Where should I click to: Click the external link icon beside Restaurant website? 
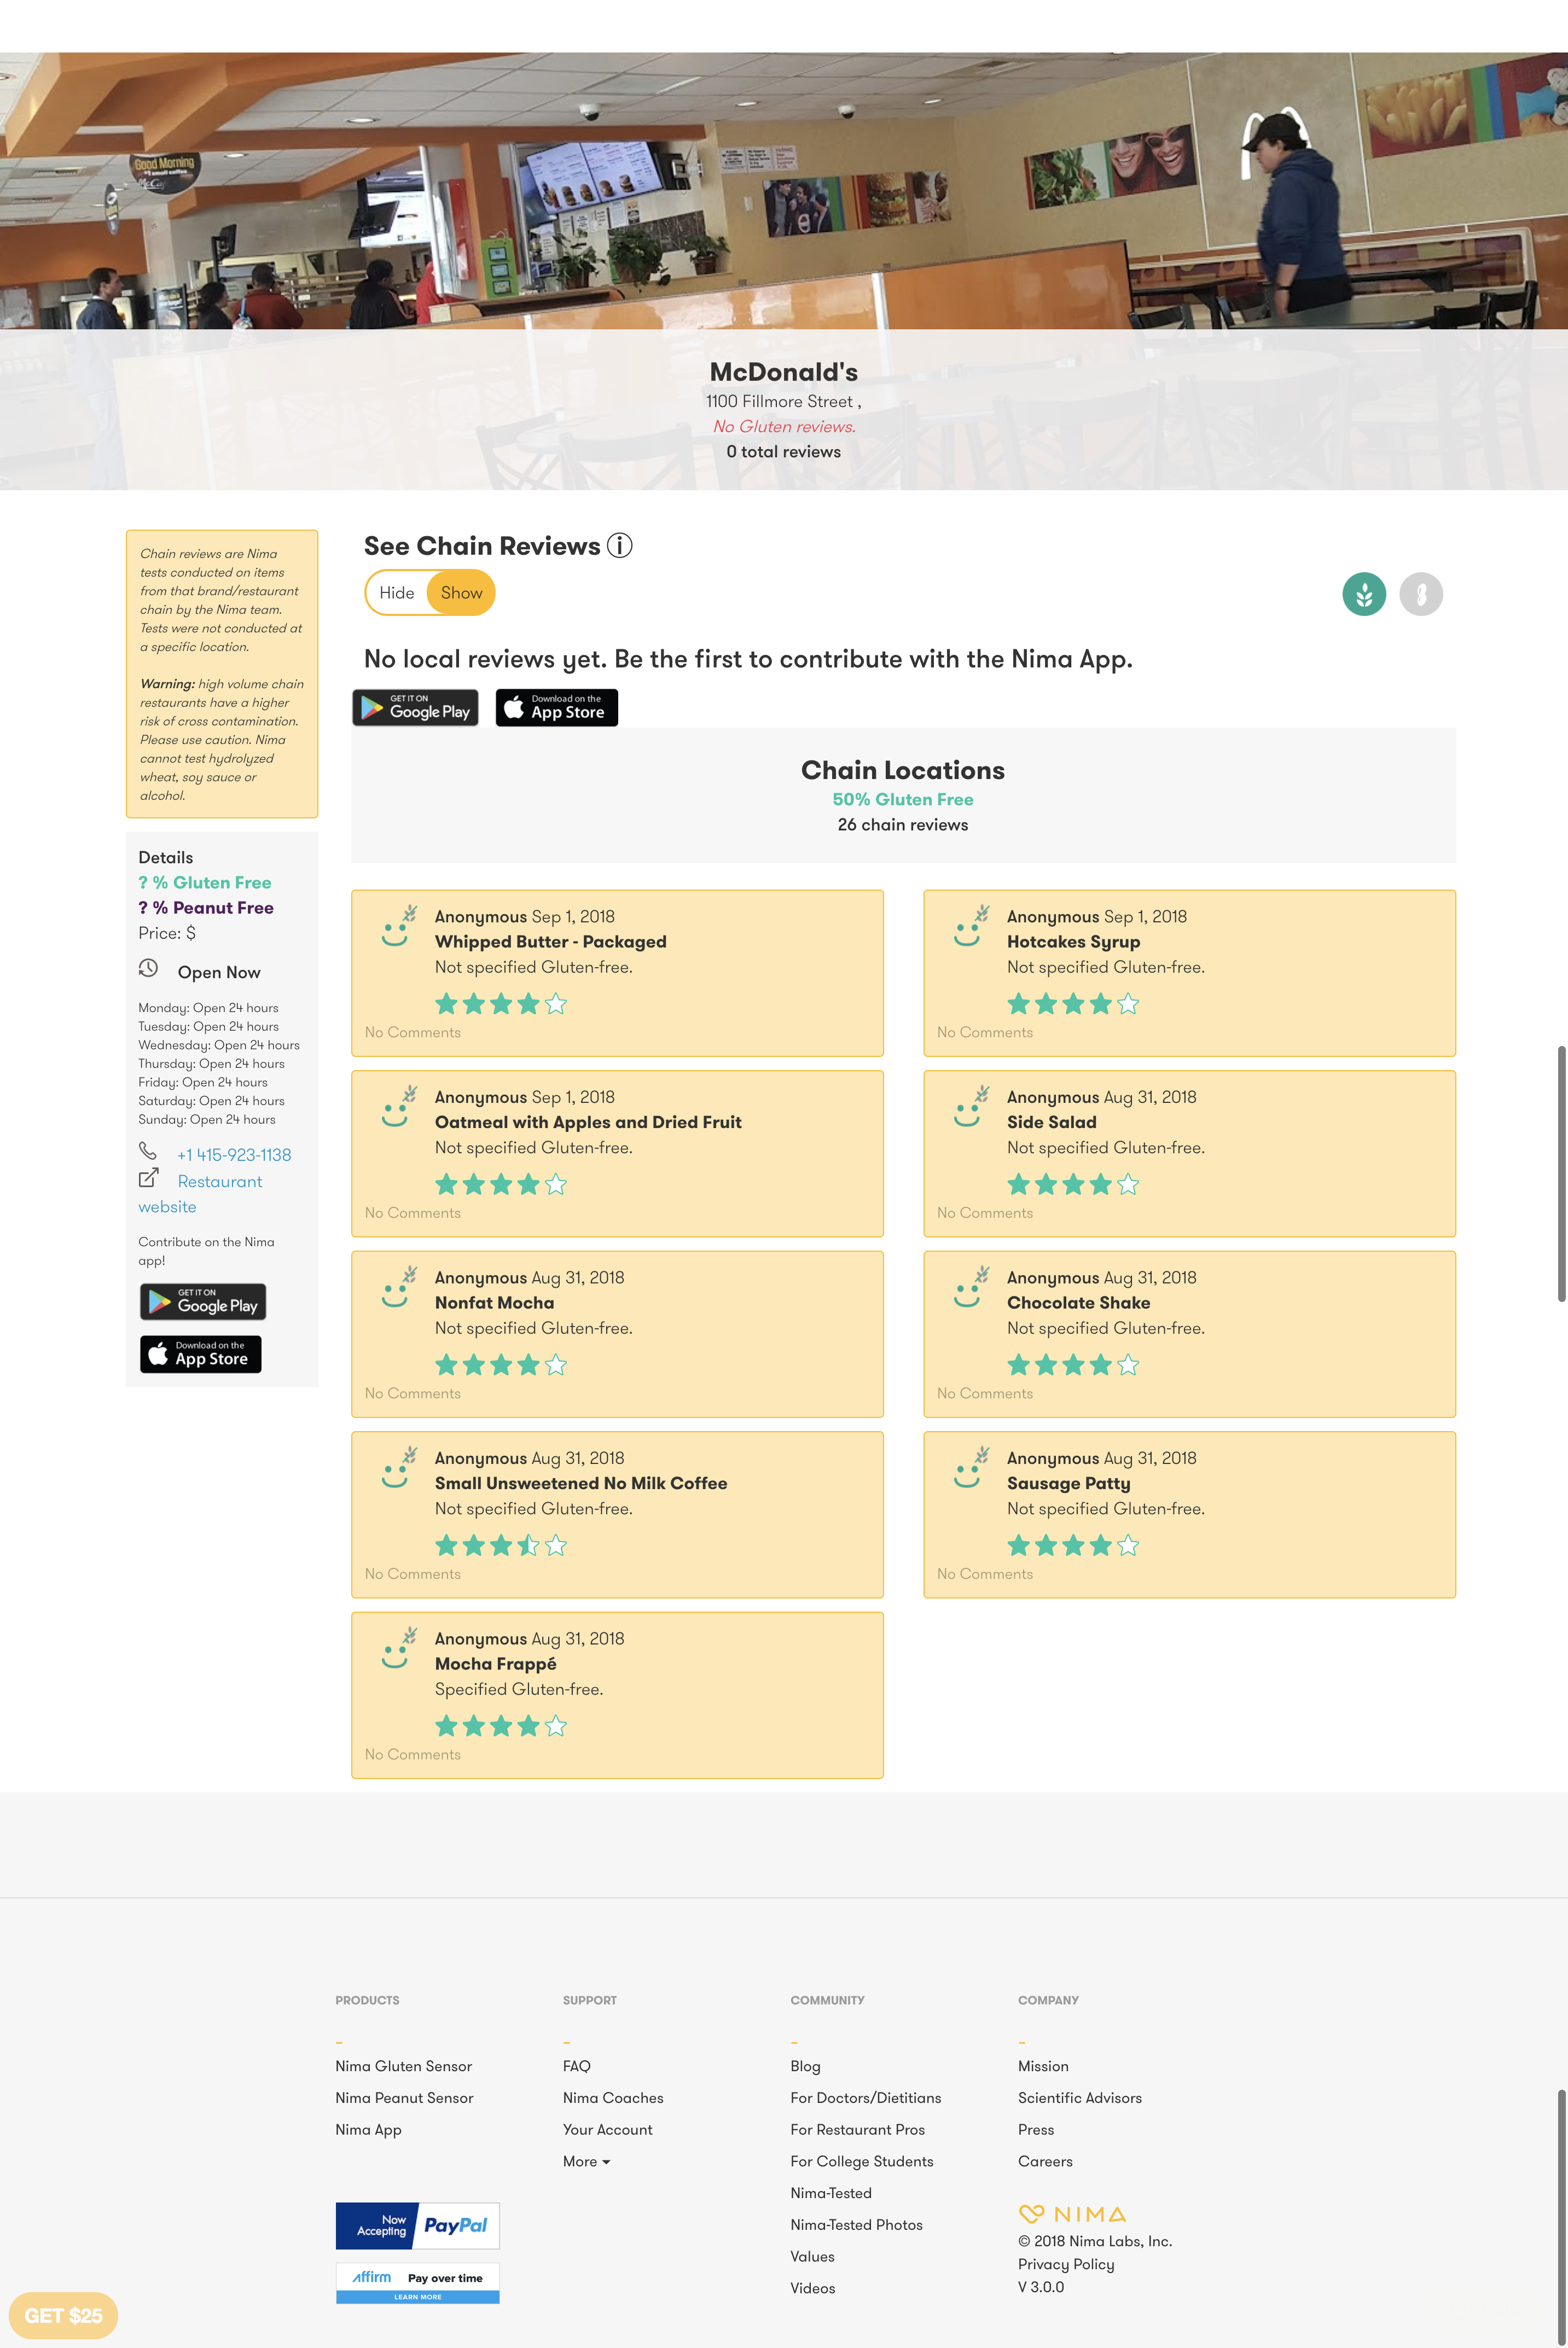(x=148, y=1178)
